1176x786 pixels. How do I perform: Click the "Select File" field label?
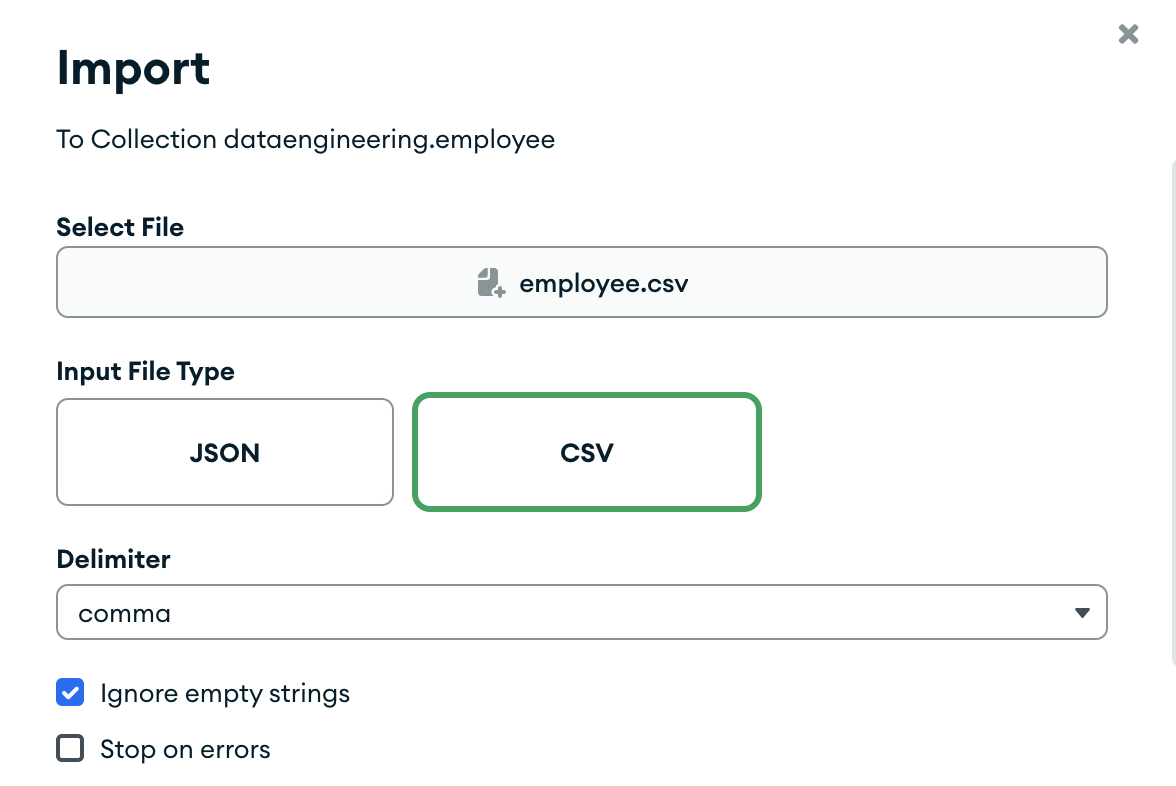(120, 227)
